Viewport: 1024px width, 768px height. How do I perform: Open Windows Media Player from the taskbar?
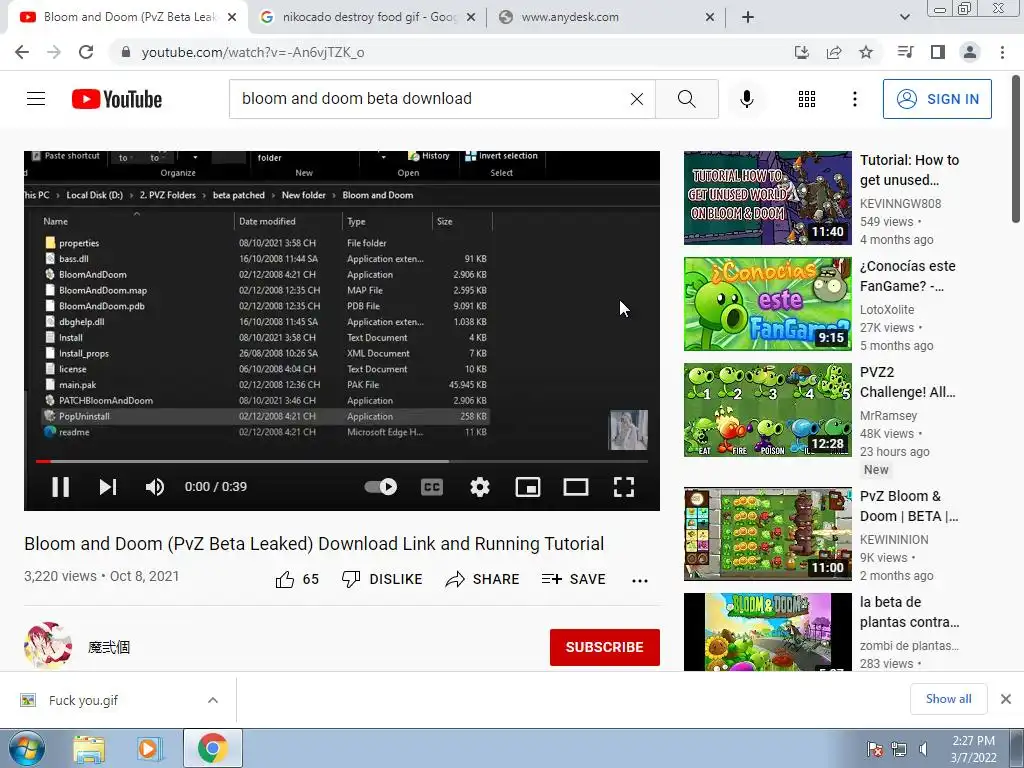pos(149,749)
